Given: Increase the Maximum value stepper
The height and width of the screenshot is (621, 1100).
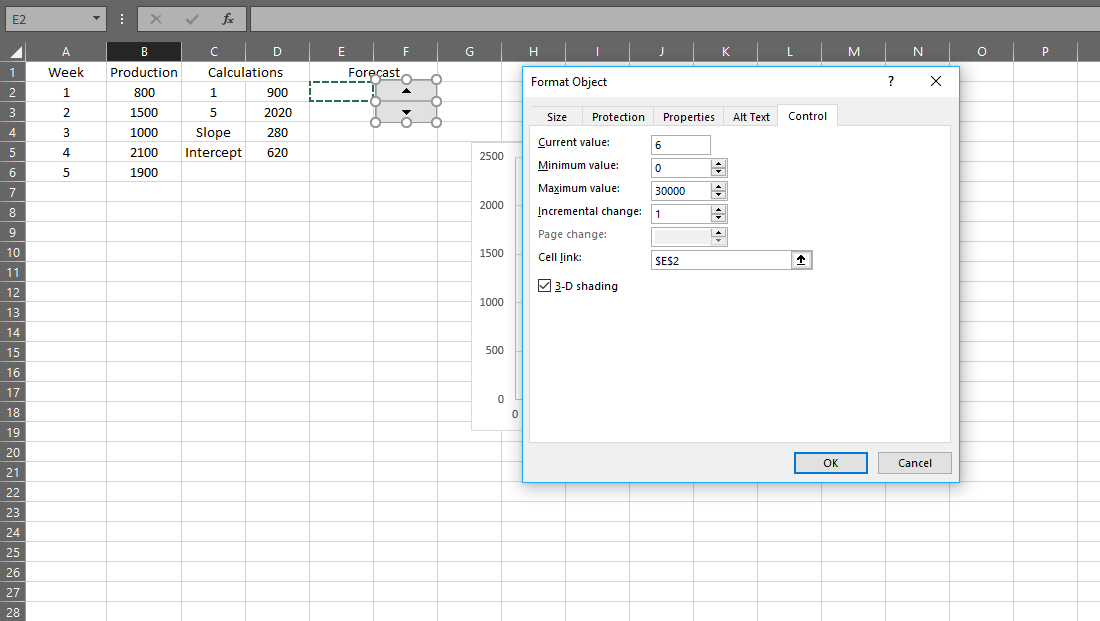Looking at the screenshot, I should coord(718,187).
